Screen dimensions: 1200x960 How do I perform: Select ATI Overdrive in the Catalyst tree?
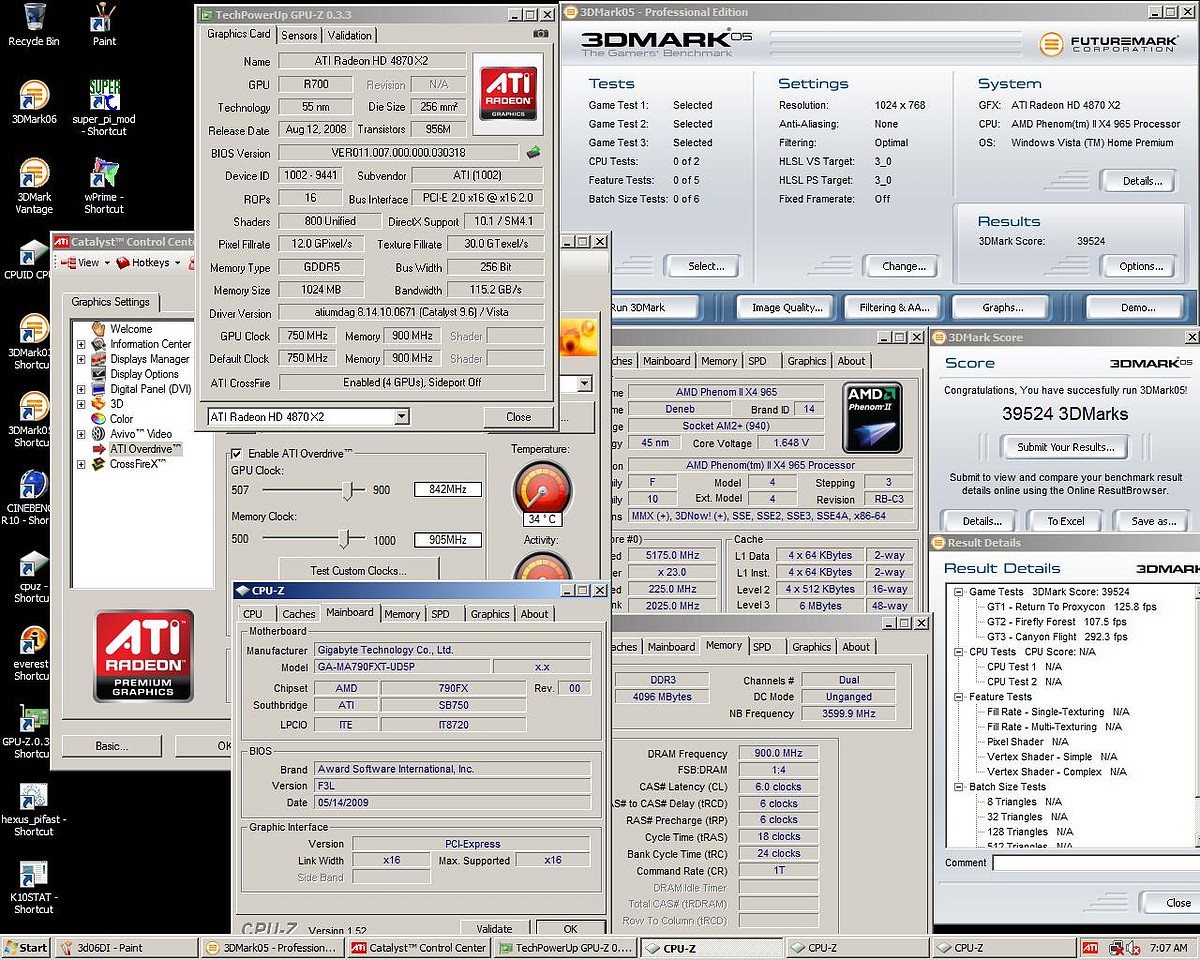pos(146,449)
